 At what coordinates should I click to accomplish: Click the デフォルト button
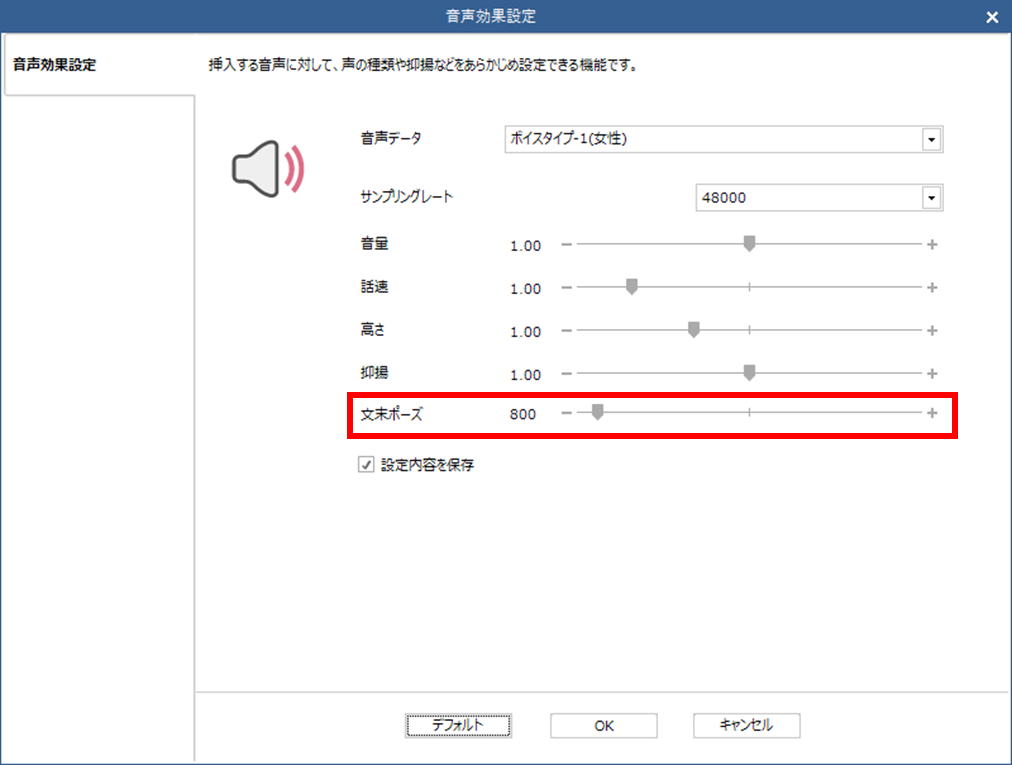458,726
